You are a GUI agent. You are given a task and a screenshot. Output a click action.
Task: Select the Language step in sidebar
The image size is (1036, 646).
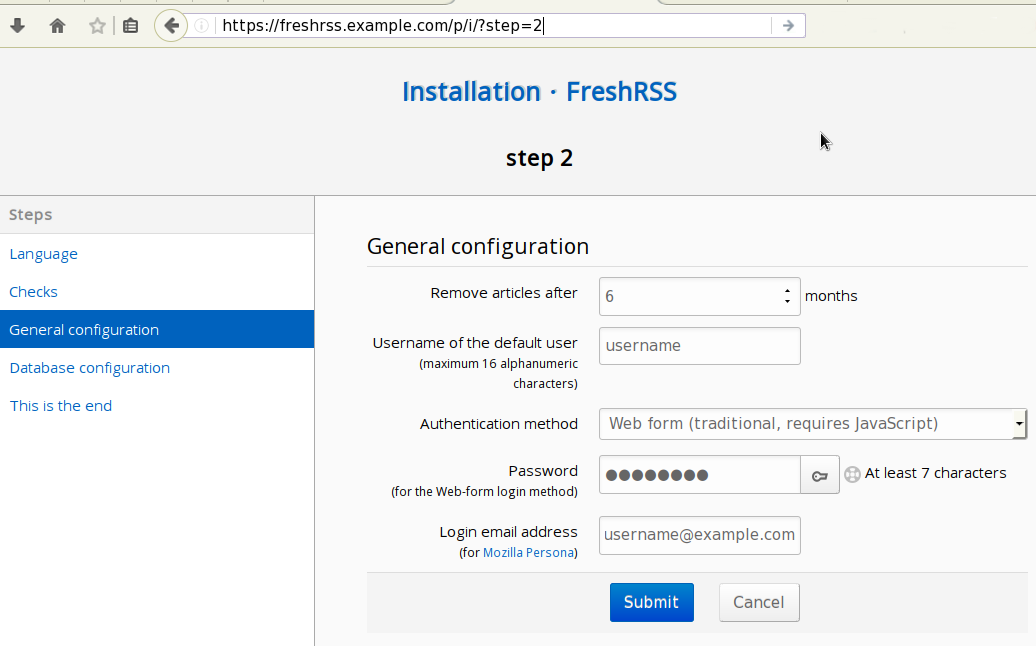43,254
